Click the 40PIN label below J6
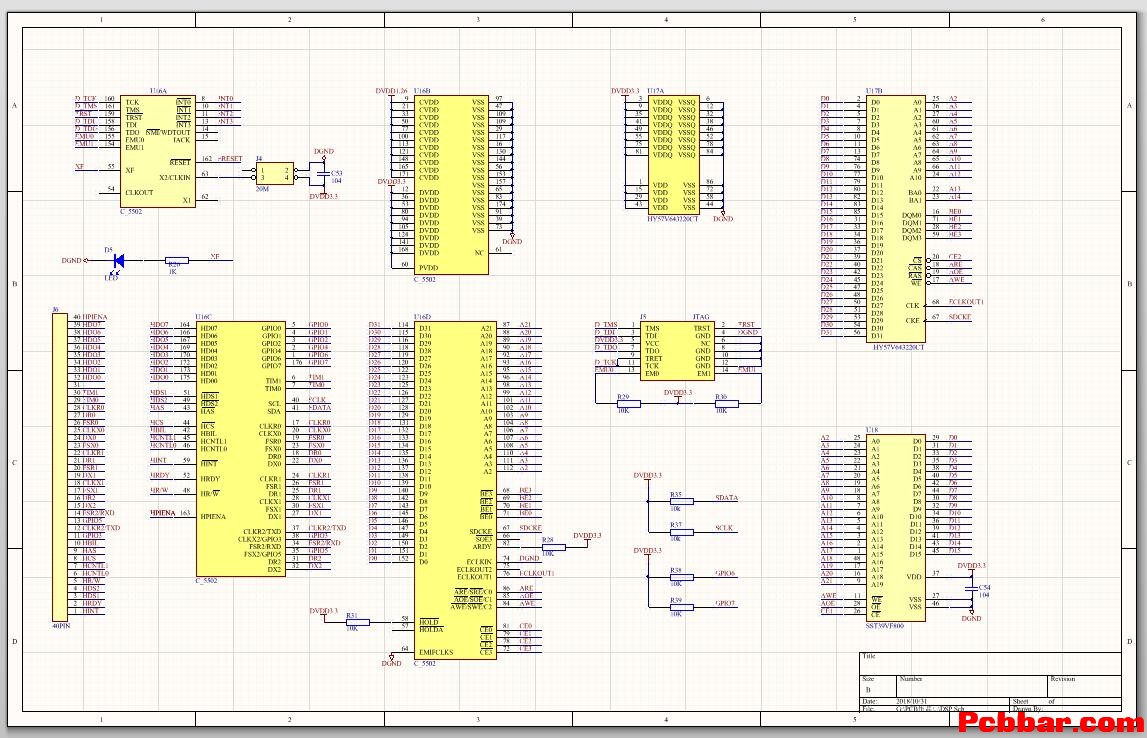This screenshot has height=738, width=1147. tap(61, 626)
